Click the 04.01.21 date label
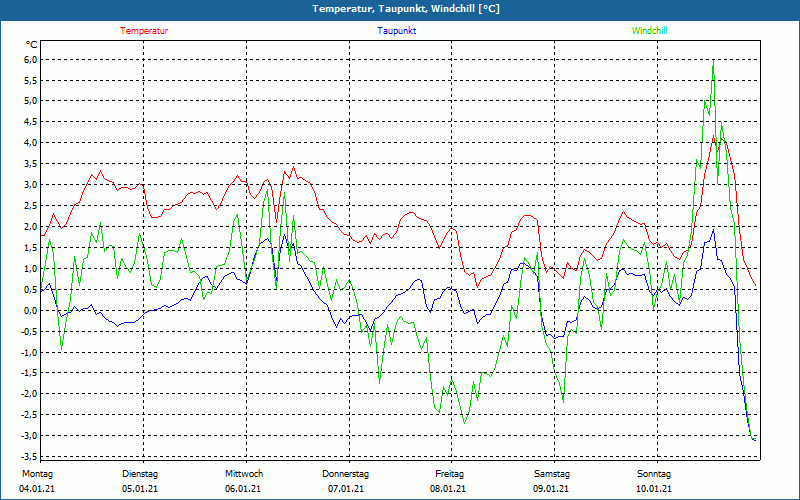Viewport: 800px width, 500px height. [37, 489]
